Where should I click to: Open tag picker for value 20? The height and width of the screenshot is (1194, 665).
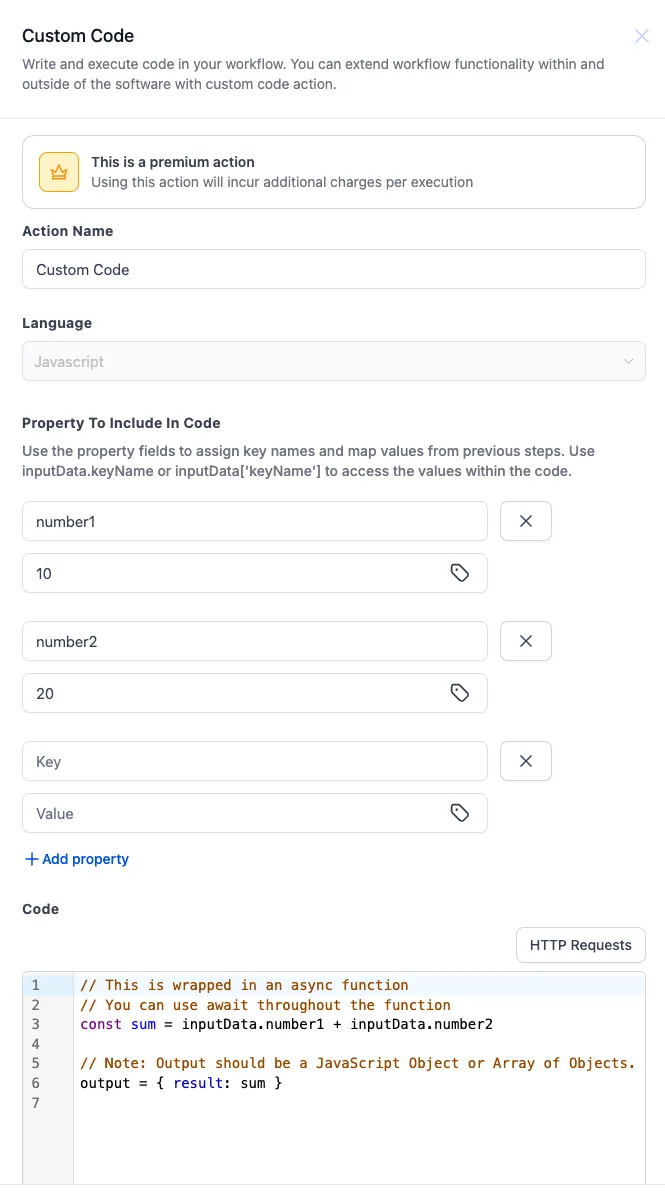[x=459, y=693]
